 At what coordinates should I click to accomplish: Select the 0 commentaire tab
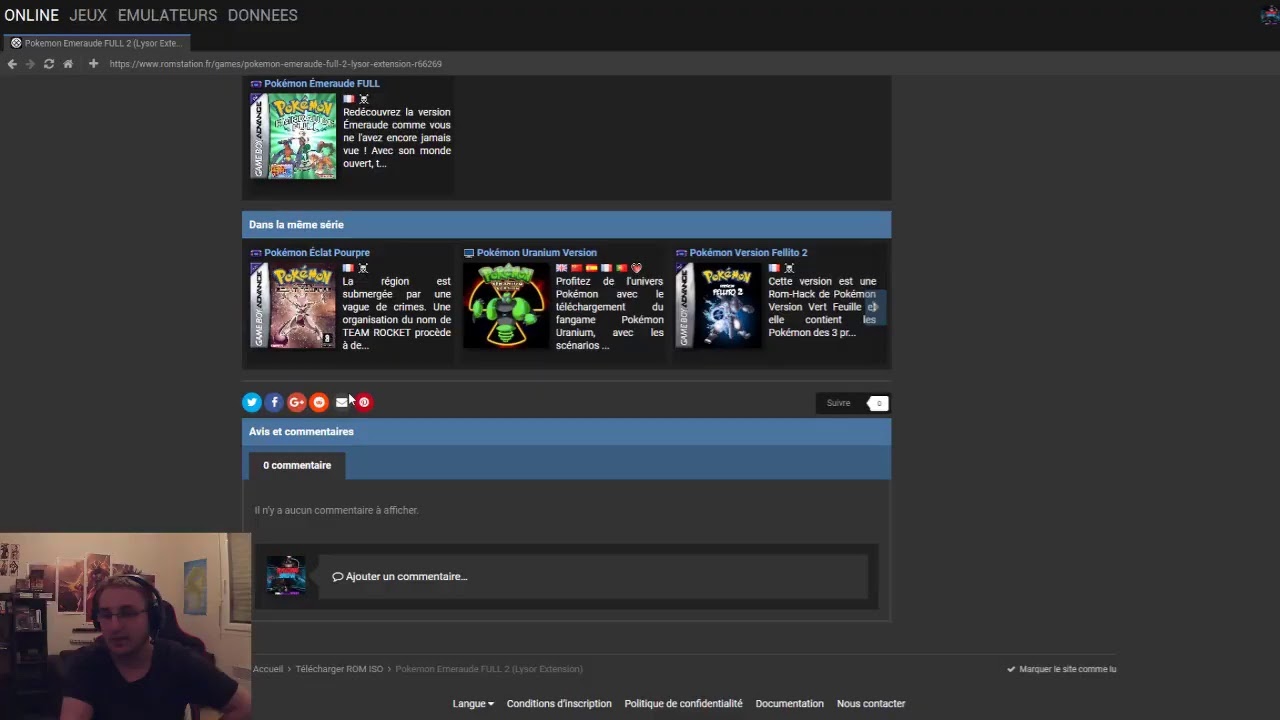click(x=297, y=465)
